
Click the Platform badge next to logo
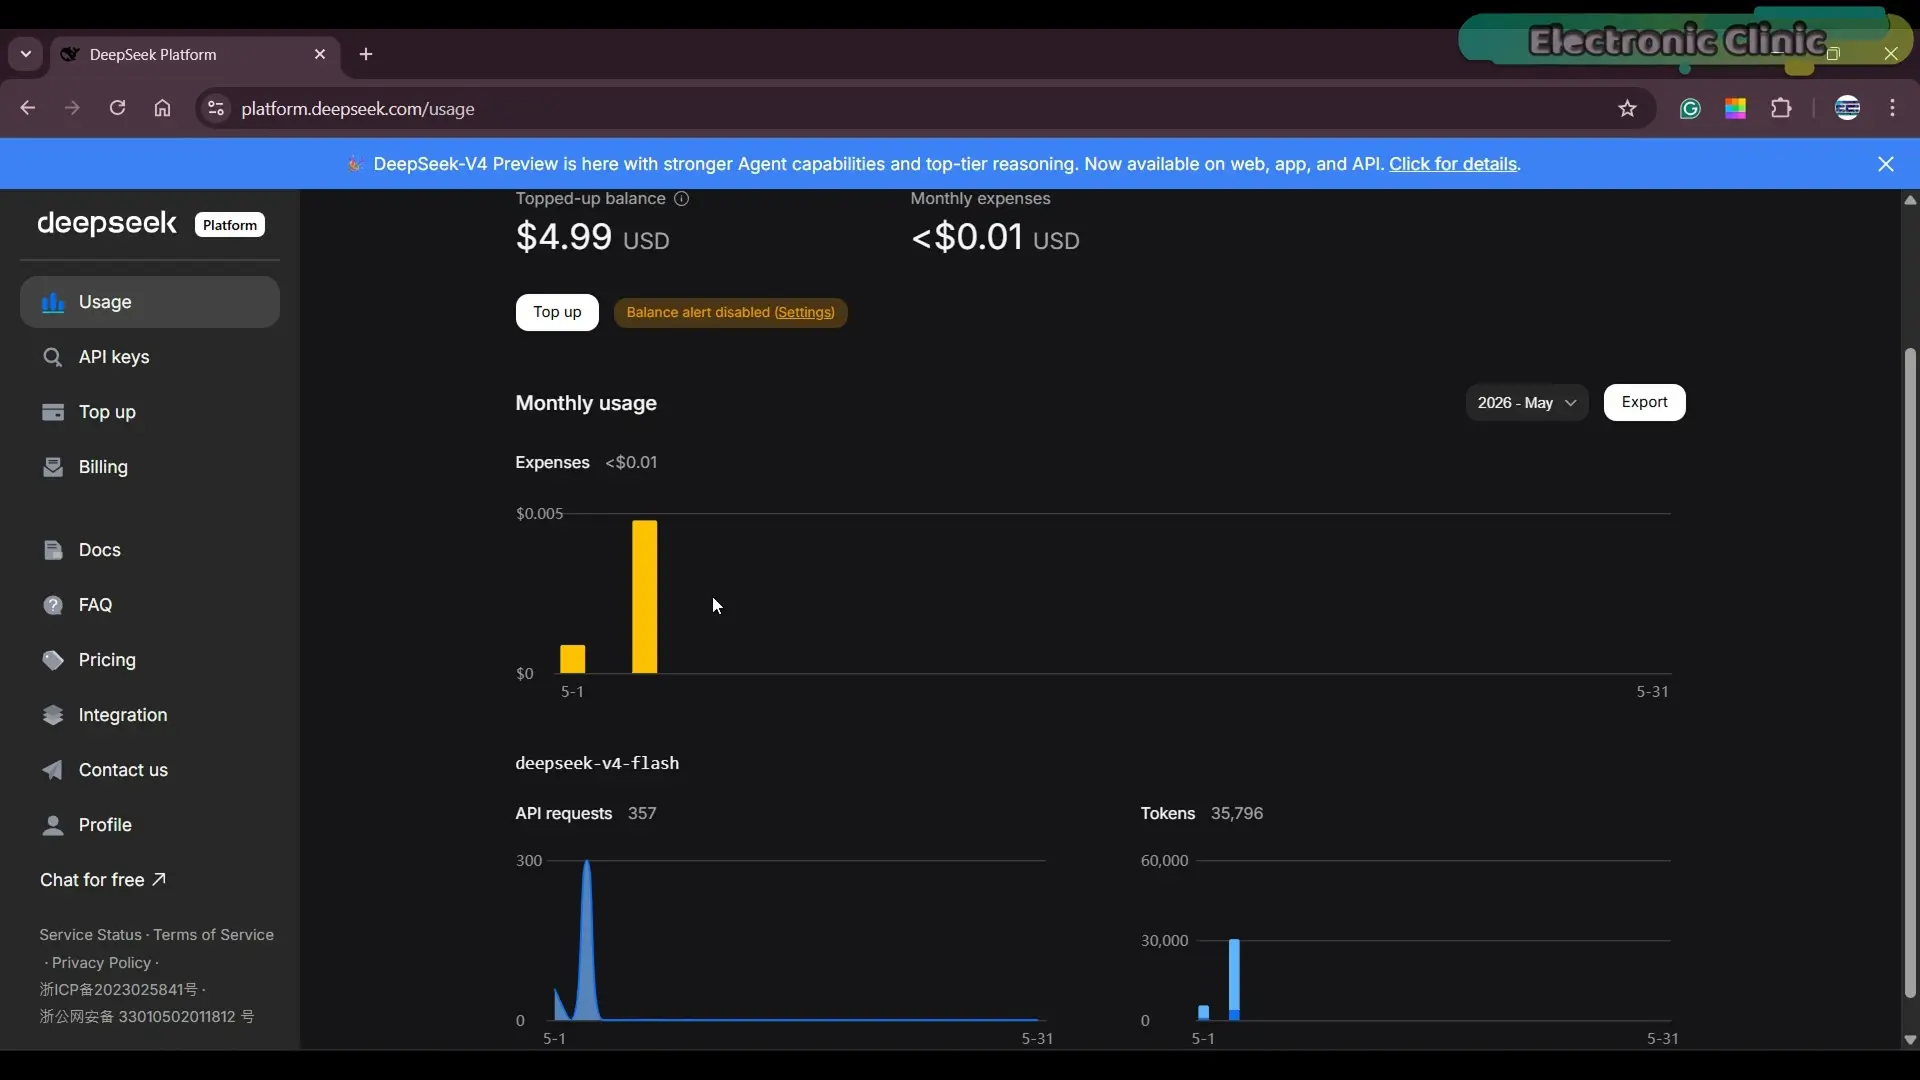click(230, 225)
